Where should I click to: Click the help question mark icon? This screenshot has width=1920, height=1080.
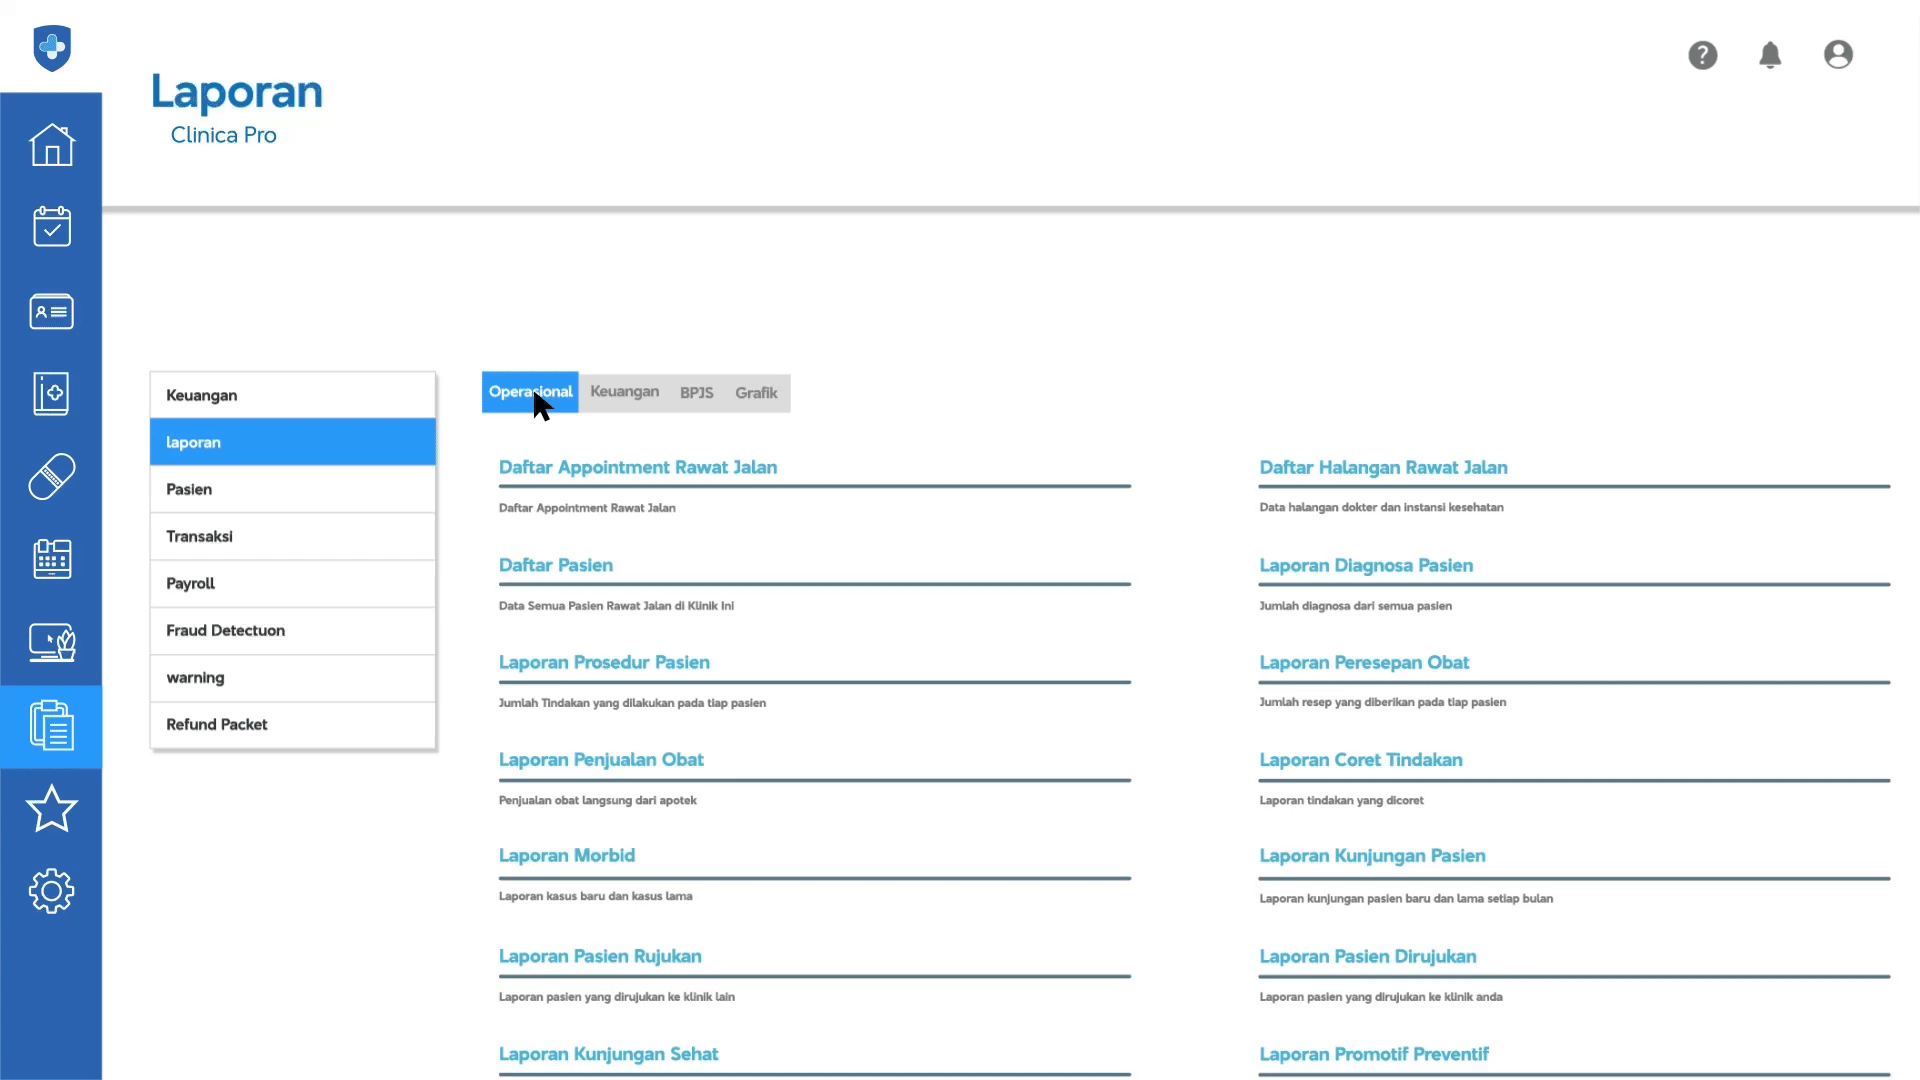(1702, 55)
